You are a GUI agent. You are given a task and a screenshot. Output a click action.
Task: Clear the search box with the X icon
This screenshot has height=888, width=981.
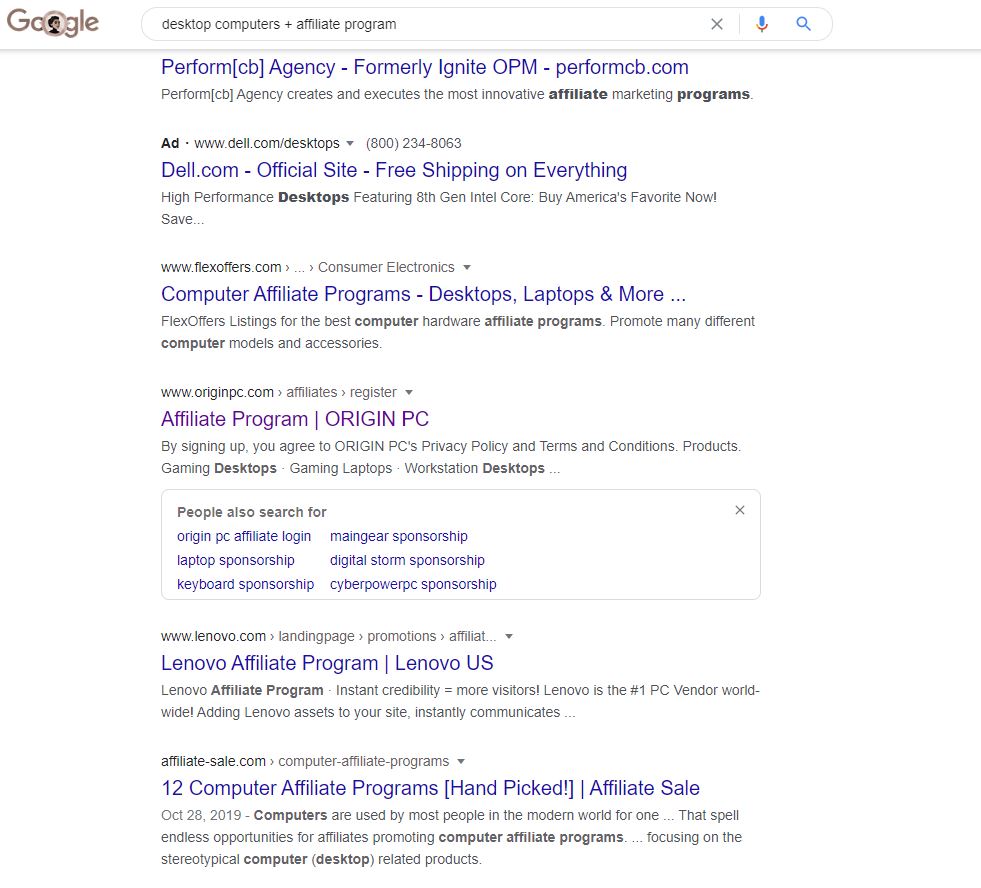[x=717, y=24]
